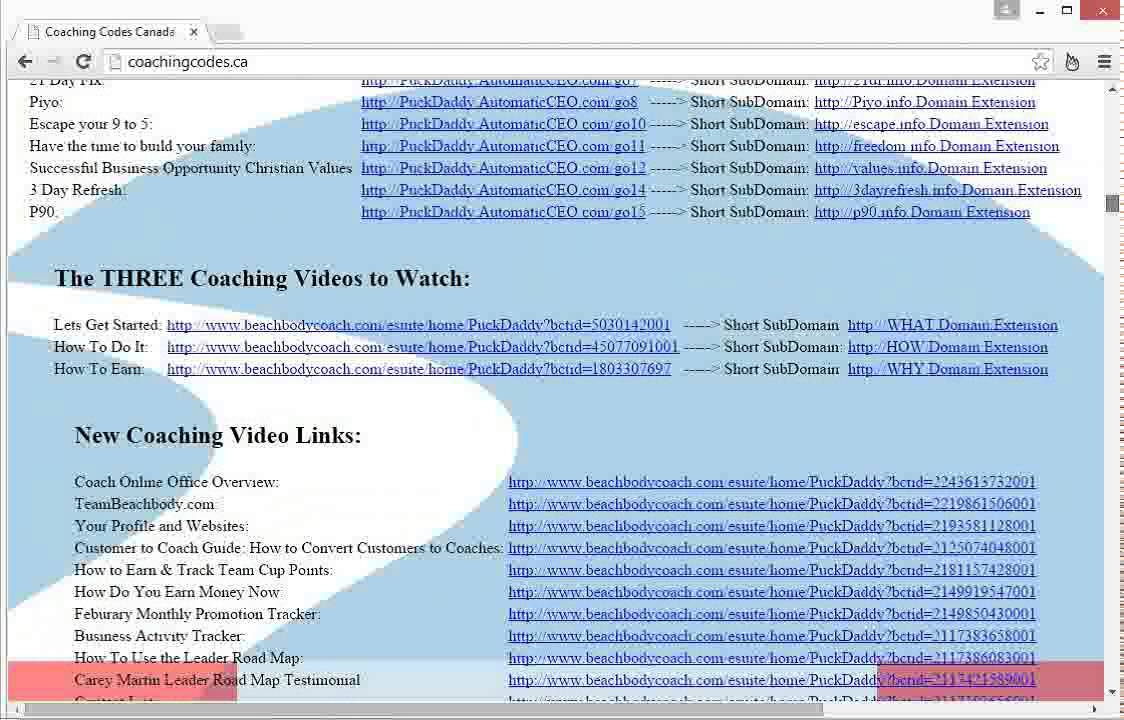Select the Coaching Codes Canada tab
Viewport: 1124px width, 720px height.
[111, 32]
